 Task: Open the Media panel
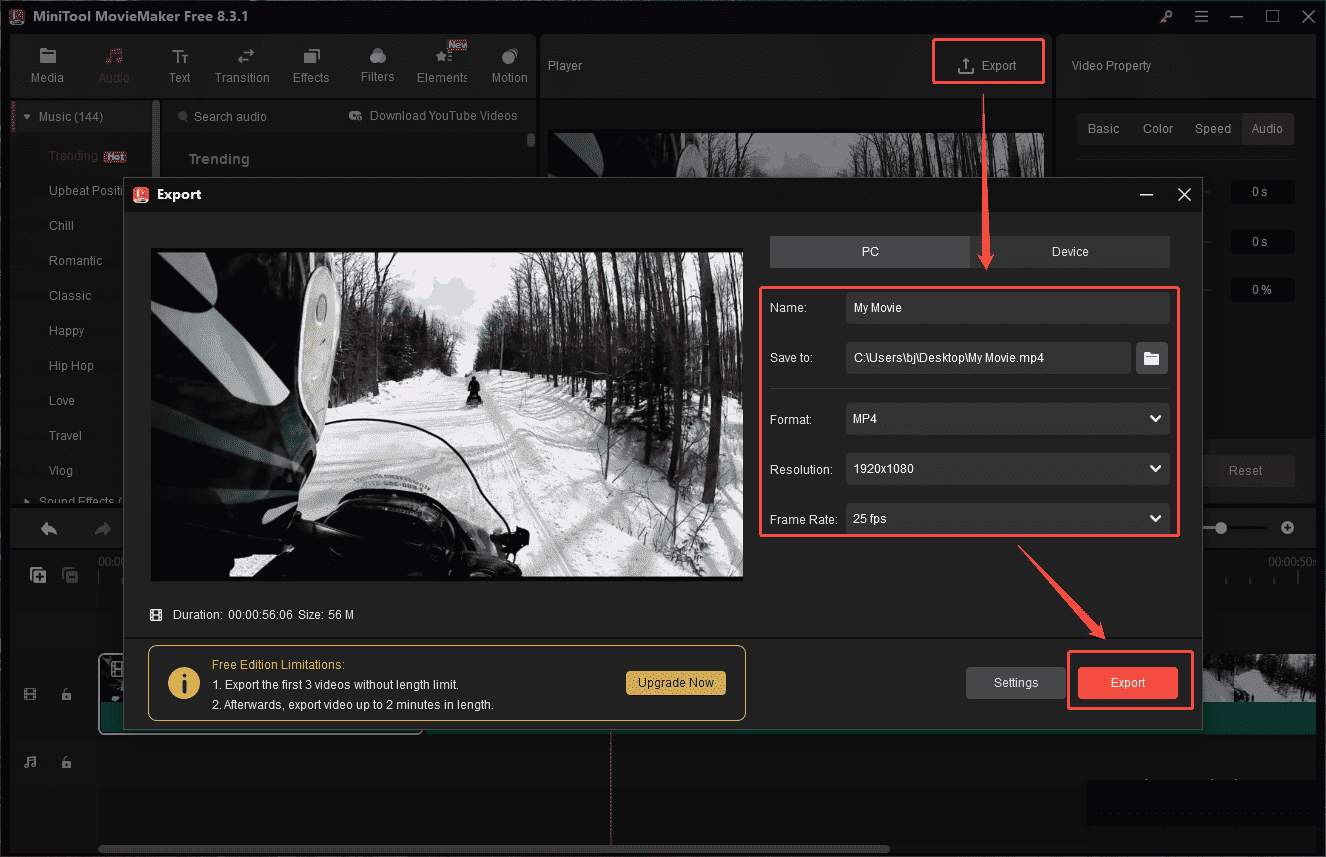(47, 63)
